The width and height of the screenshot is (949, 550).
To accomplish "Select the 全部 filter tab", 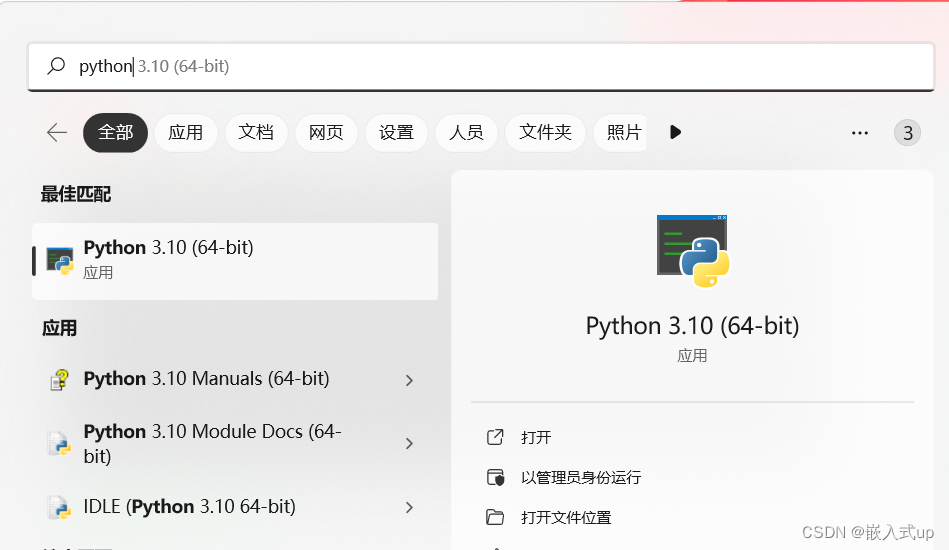I will (x=116, y=133).
